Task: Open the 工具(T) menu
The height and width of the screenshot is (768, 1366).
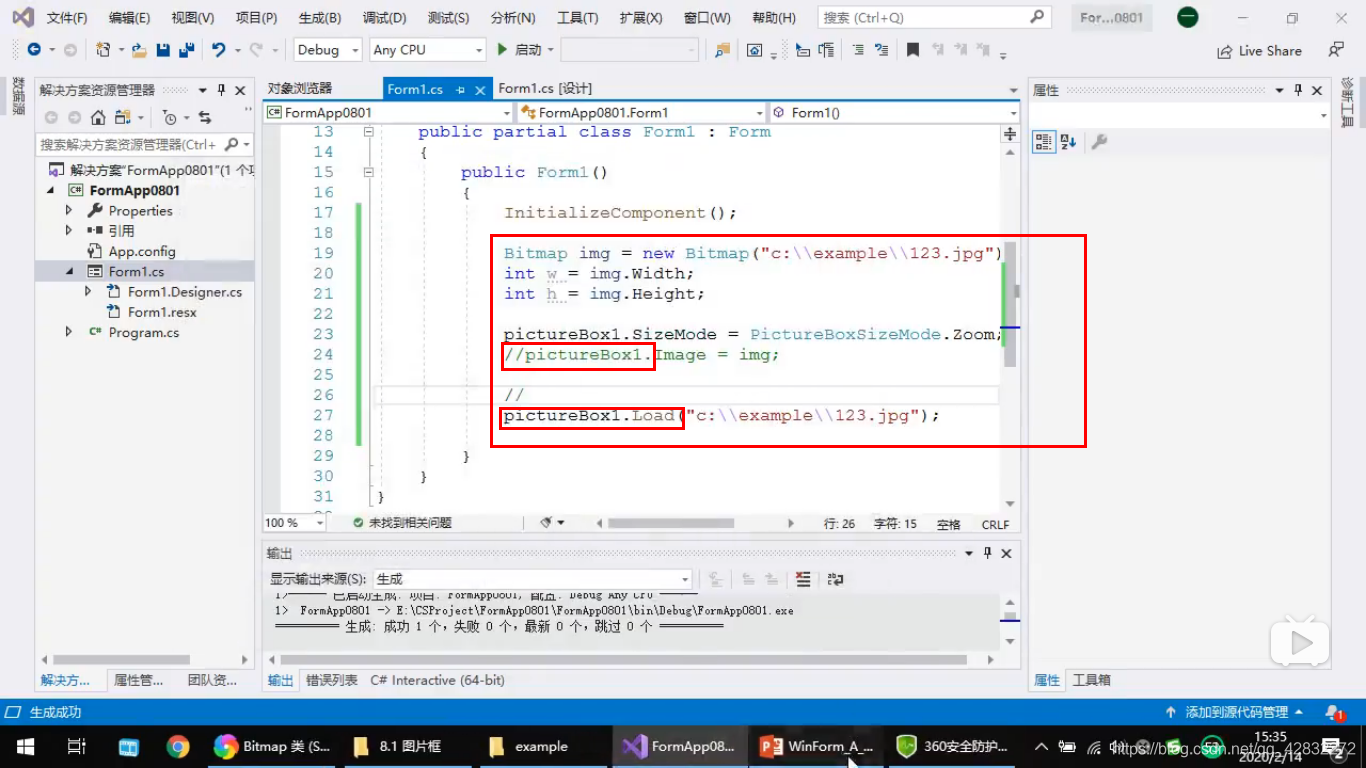Action: tap(577, 18)
